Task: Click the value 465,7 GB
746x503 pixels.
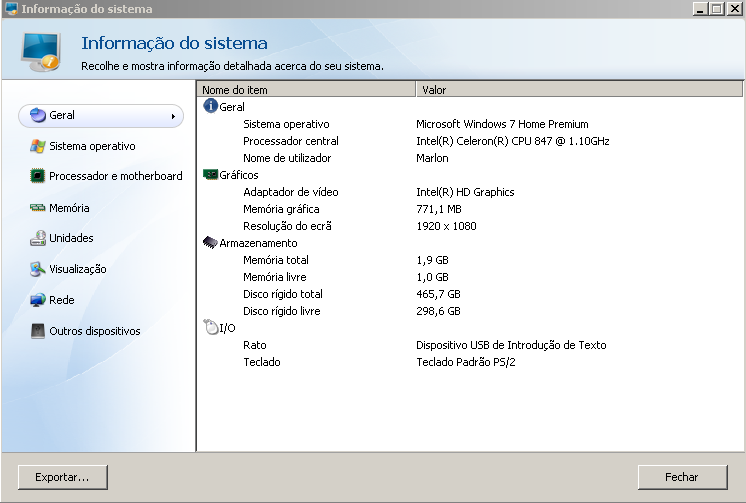Action: [438, 294]
